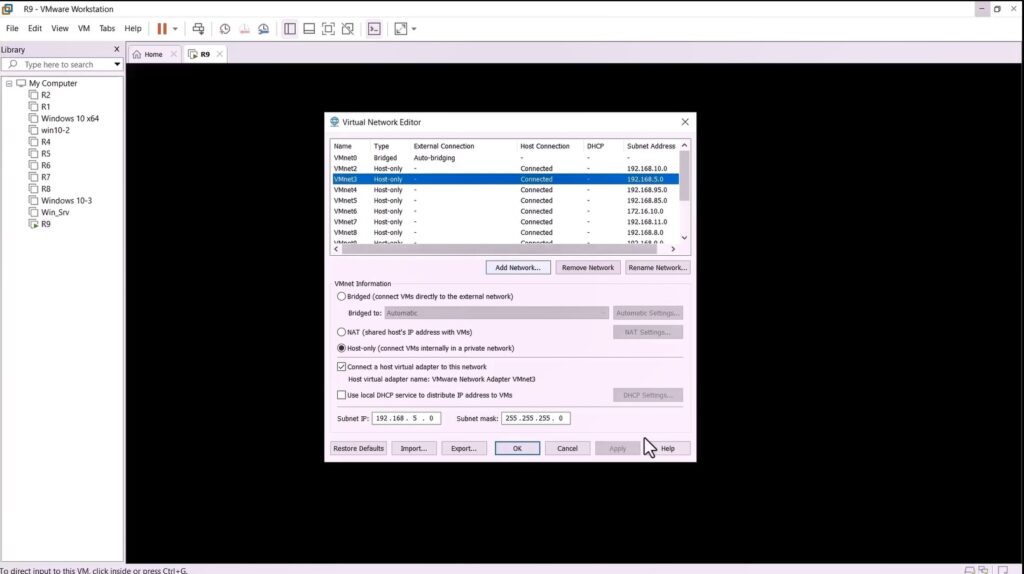Screen dimensions: 1024x574
Task: Select the NAT radio button
Action: pyautogui.click(x=341, y=332)
